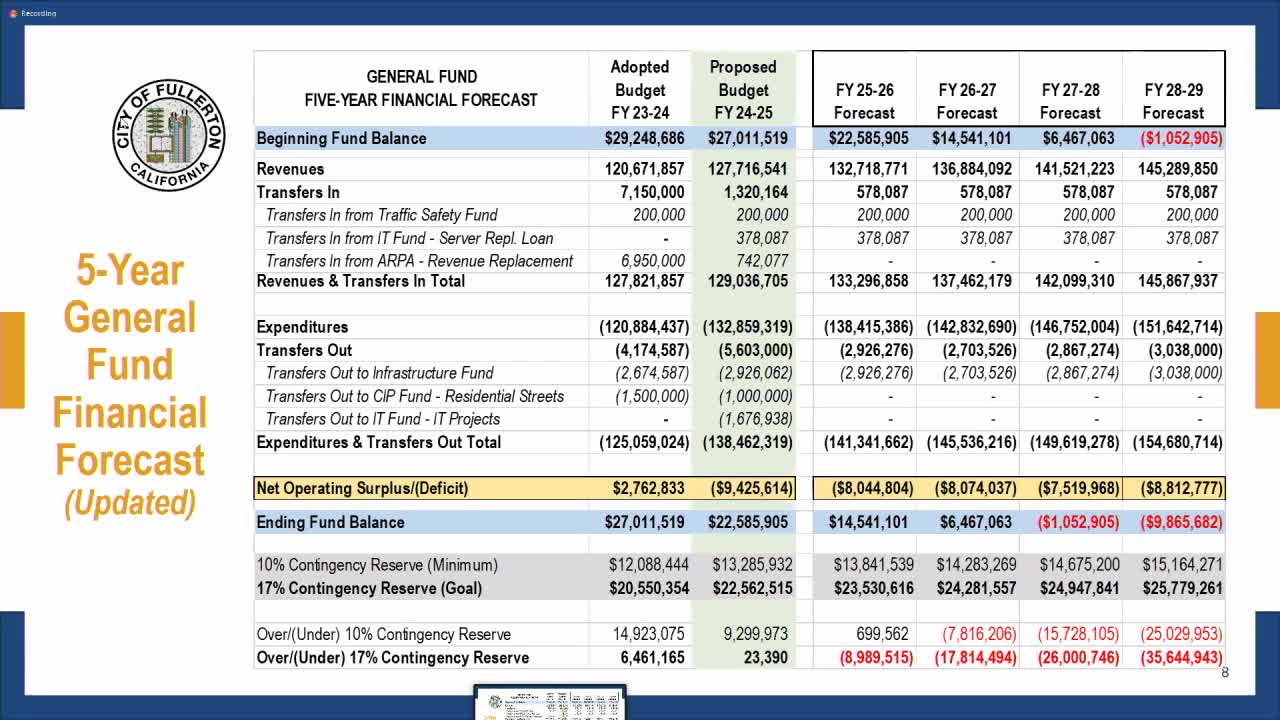This screenshot has width=1280, height=720.
Task: Select the Ending Fund Balance row label
Action: click(x=330, y=522)
